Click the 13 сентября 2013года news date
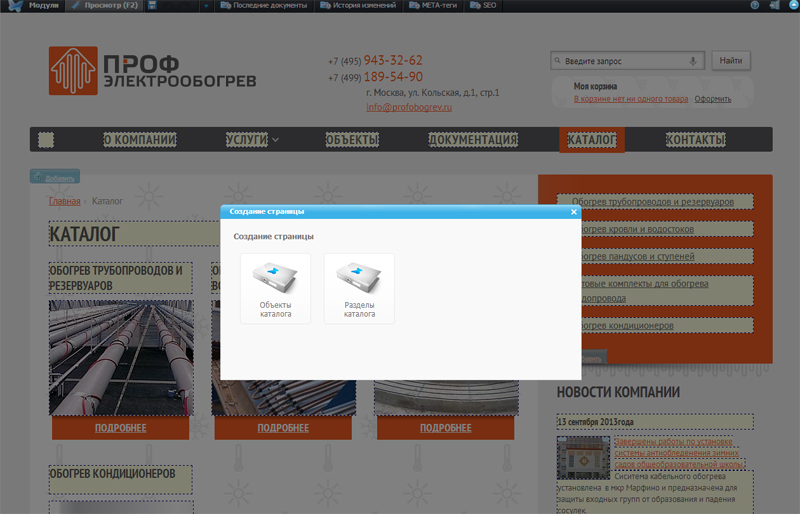Viewport: 800px width, 514px height. 655,422
